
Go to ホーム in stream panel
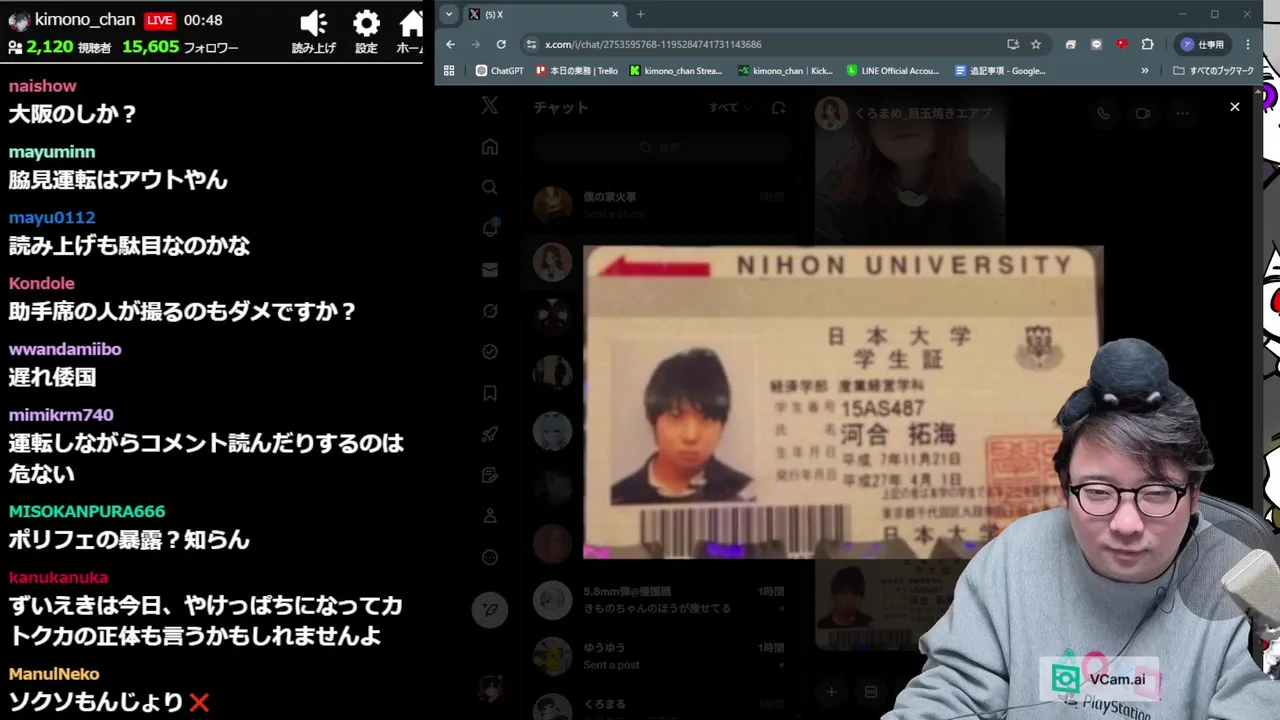pos(411,24)
